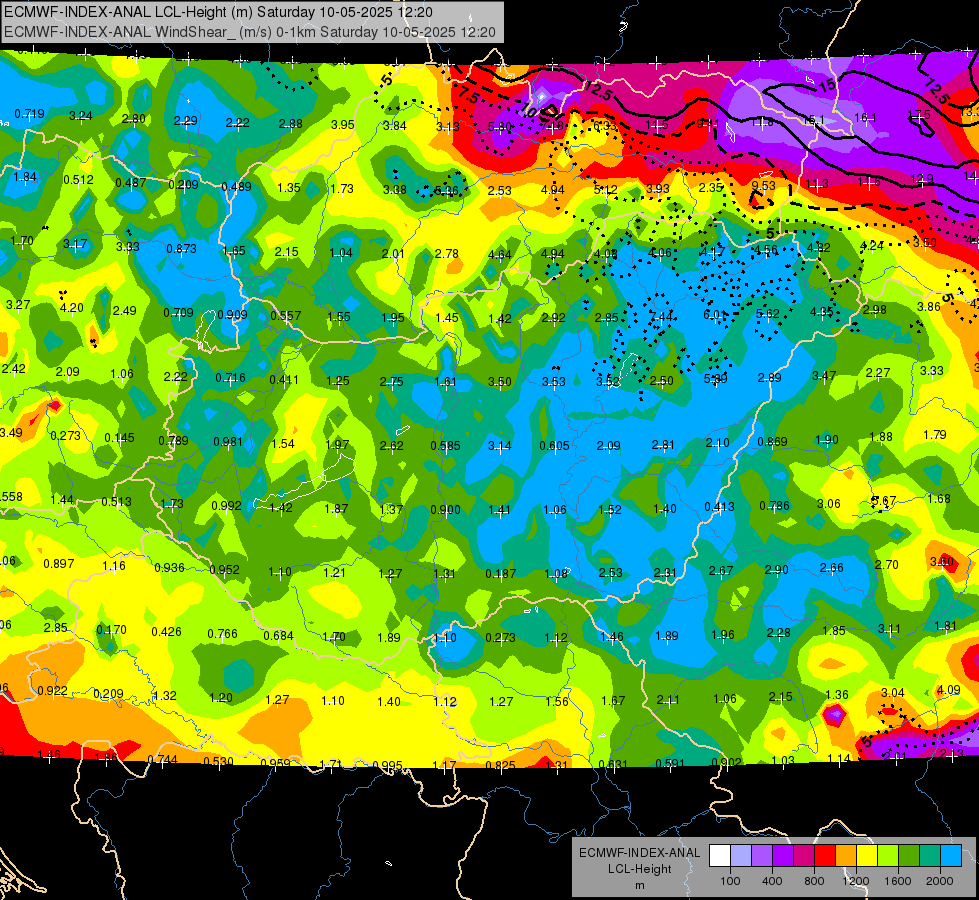The image size is (979, 900).
Task: Click the legend value 100
Action: (730, 881)
